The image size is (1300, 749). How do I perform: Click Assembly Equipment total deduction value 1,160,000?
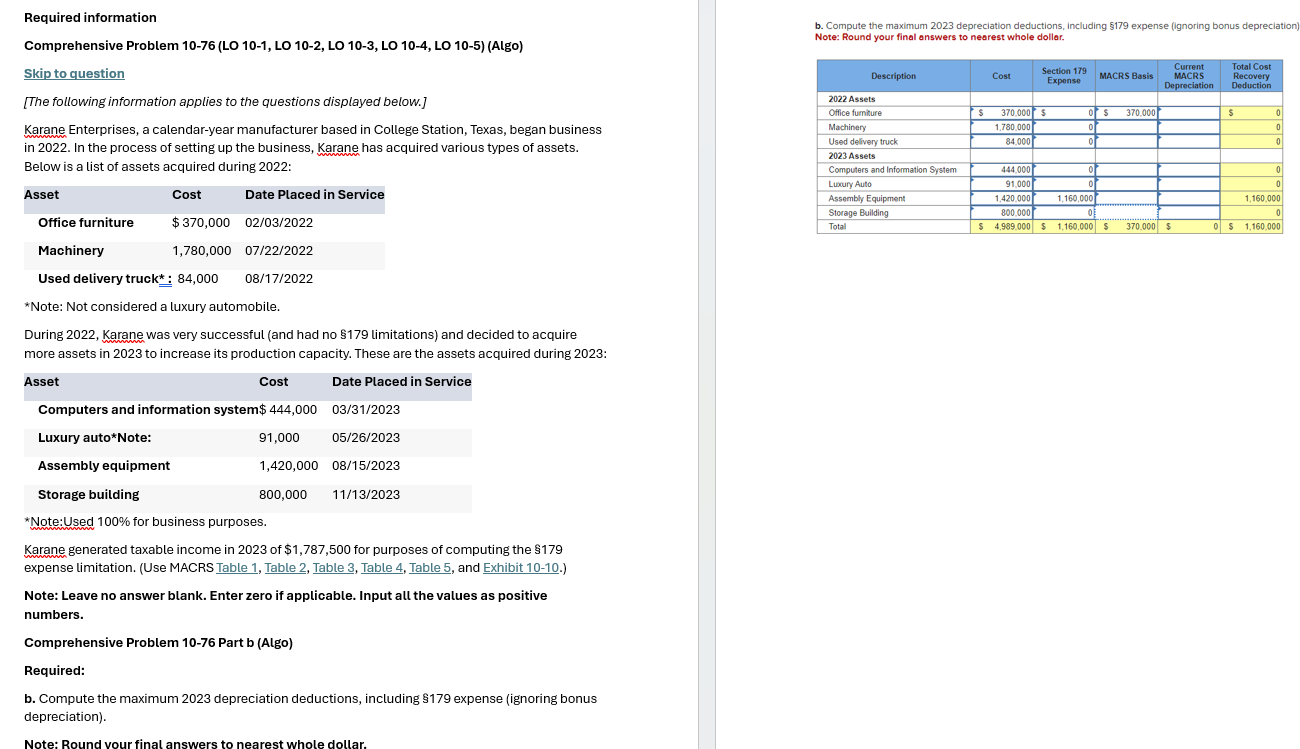coord(1262,198)
